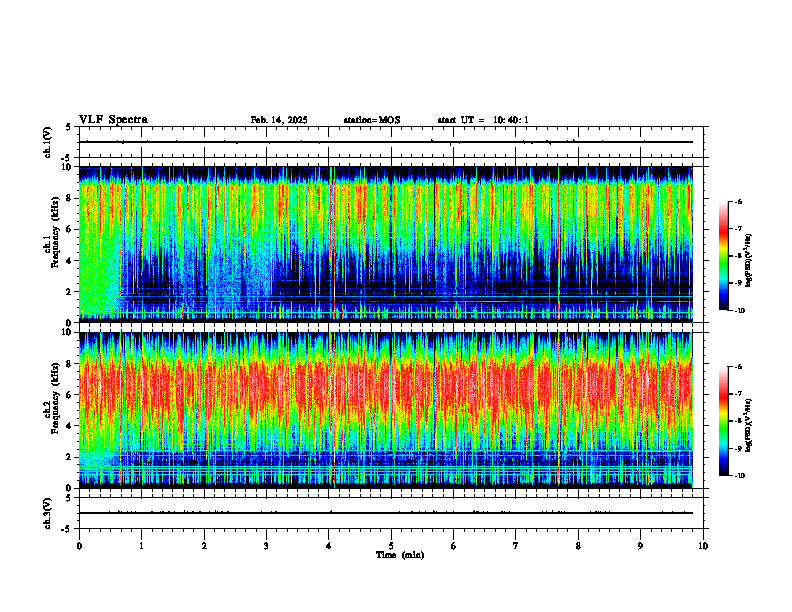Viewport: 792px width, 612px height.
Task: Click the ch.1 spectrogram color scale bar
Action: (723, 256)
